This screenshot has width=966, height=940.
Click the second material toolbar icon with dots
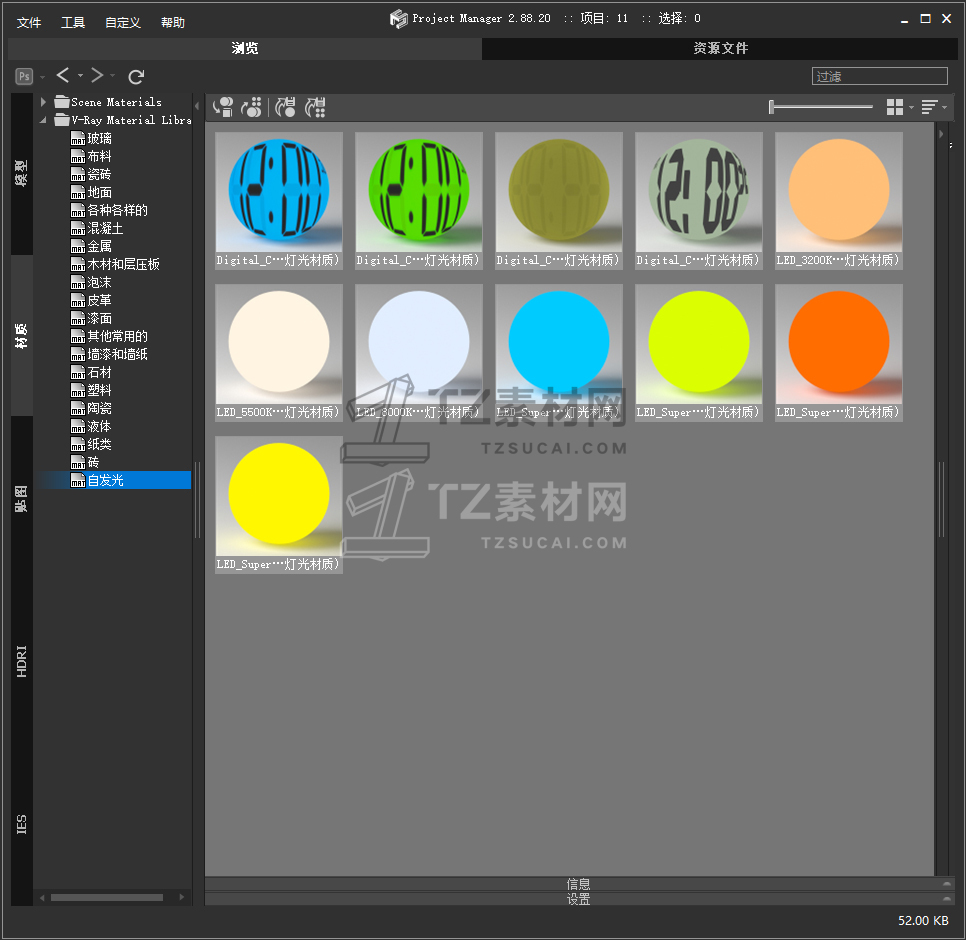pyautogui.click(x=252, y=107)
